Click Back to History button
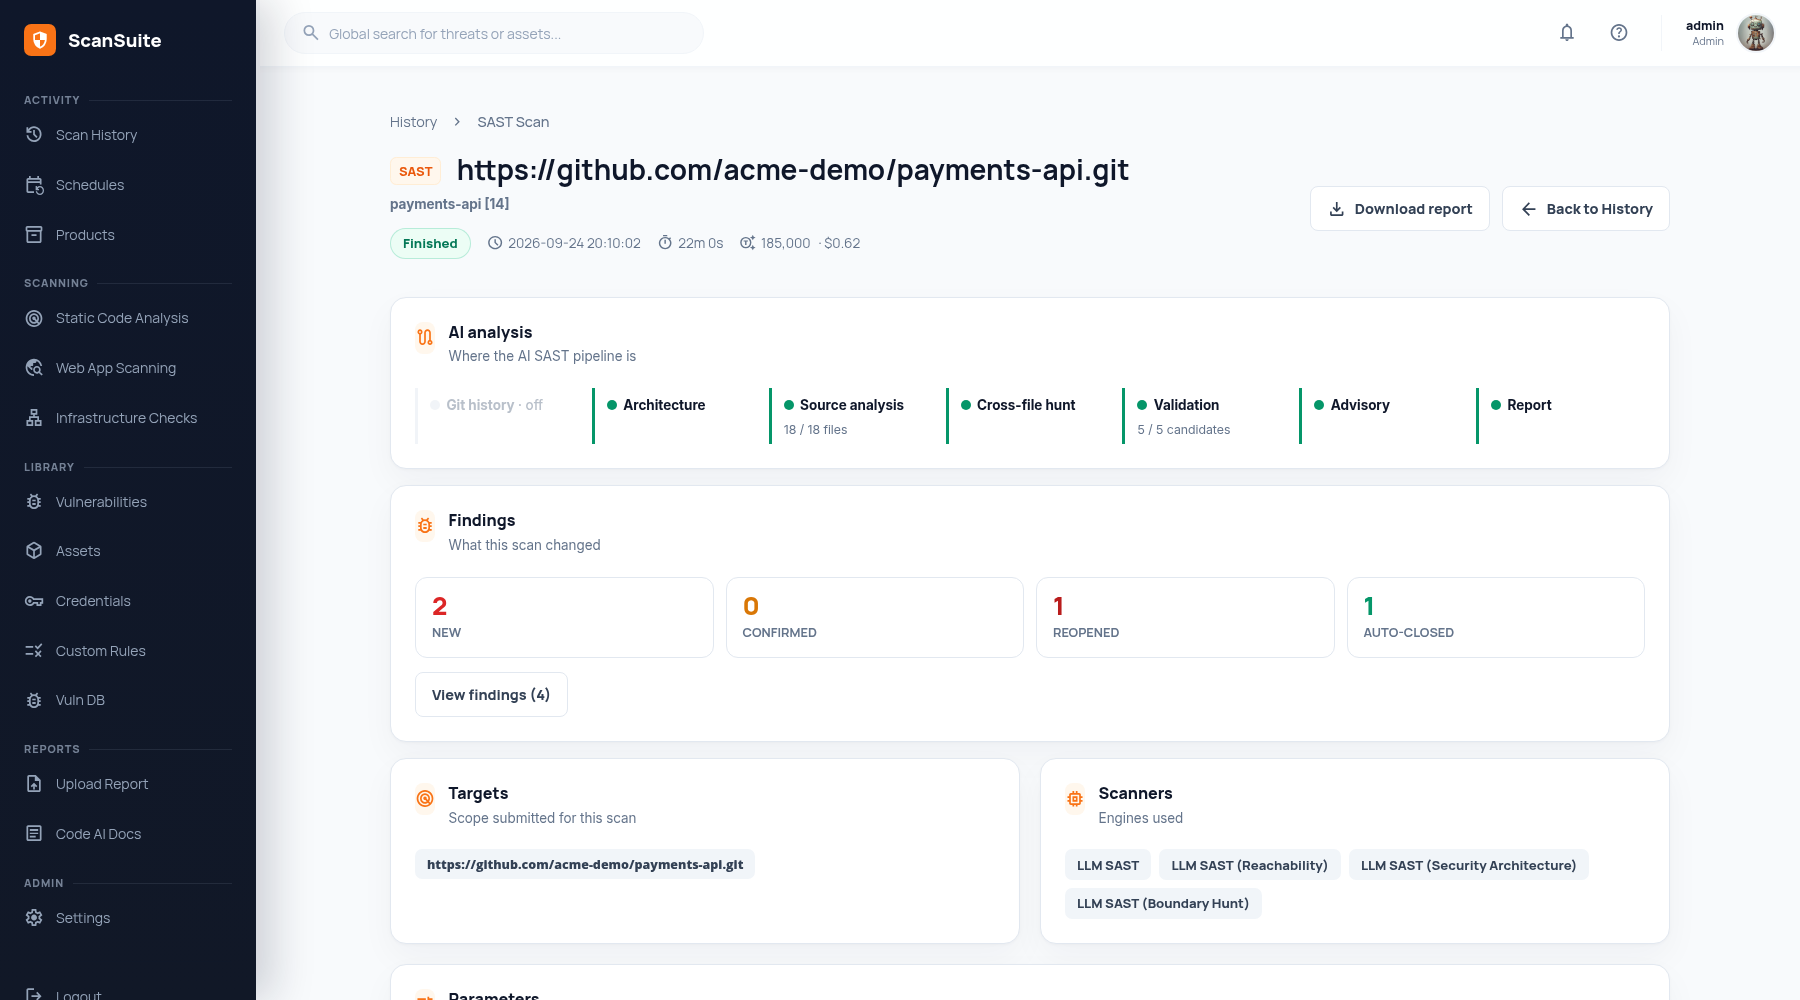The image size is (1800, 1000). point(1586,209)
